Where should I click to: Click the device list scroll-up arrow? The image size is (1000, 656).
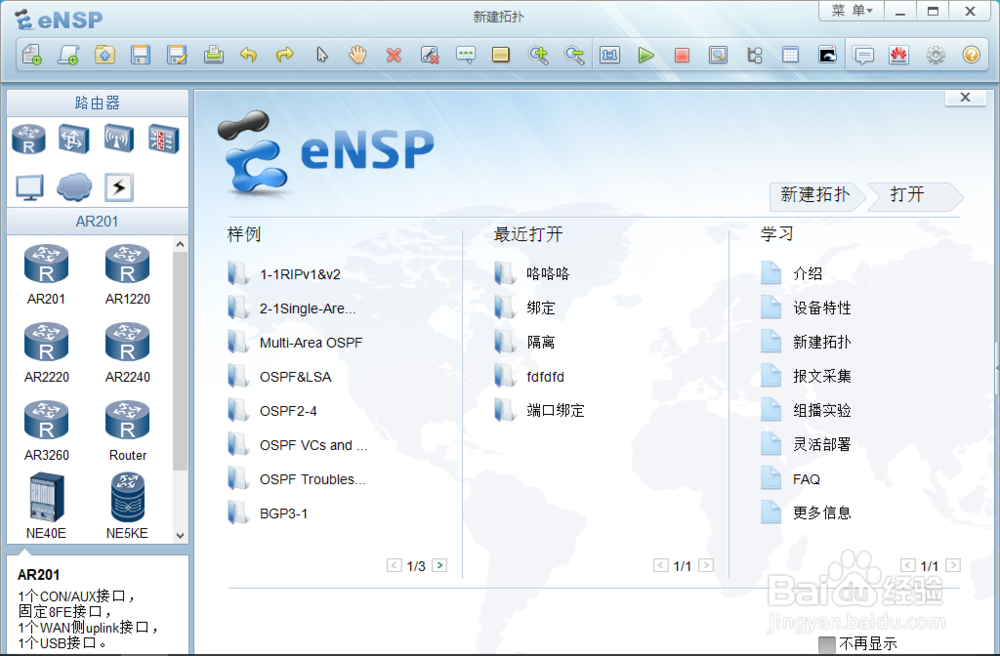click(x=180, y=244)
